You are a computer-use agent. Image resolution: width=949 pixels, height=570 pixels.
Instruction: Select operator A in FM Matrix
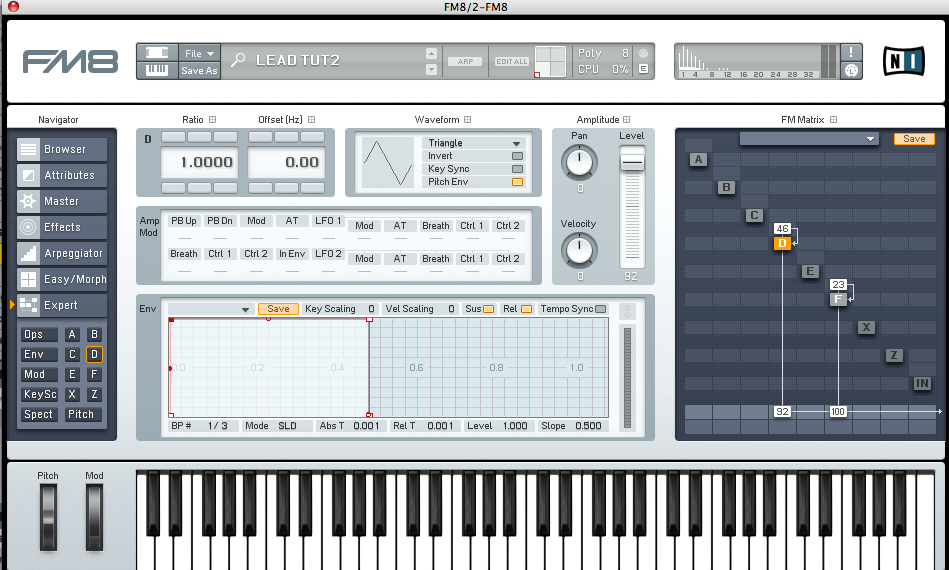[698, 160]
